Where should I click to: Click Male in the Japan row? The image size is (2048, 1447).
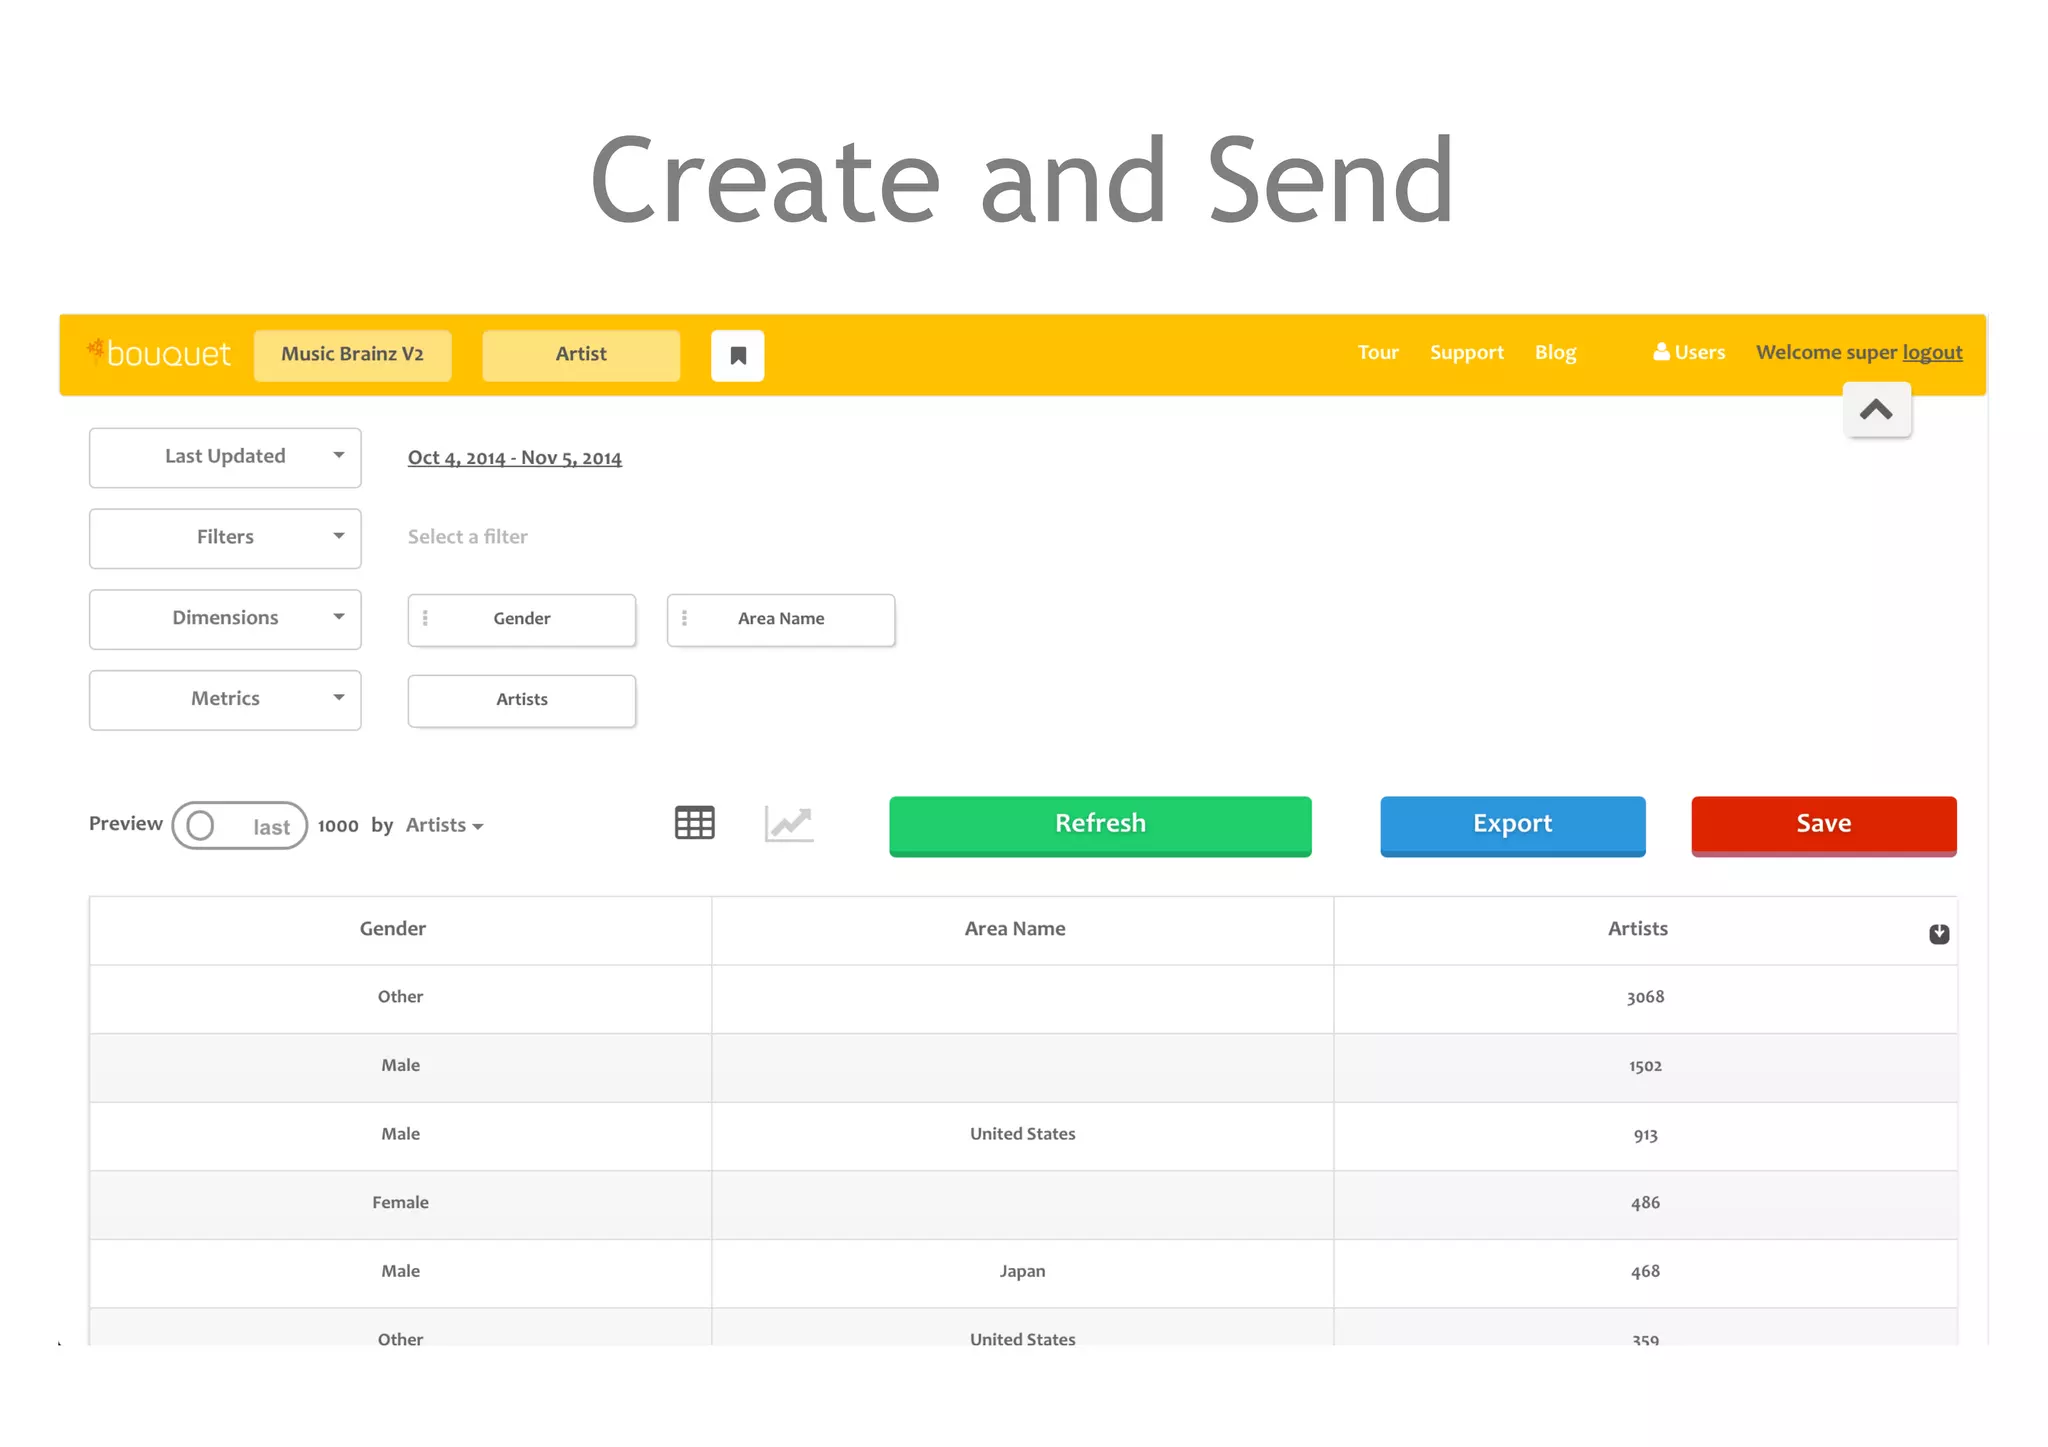400,1272
